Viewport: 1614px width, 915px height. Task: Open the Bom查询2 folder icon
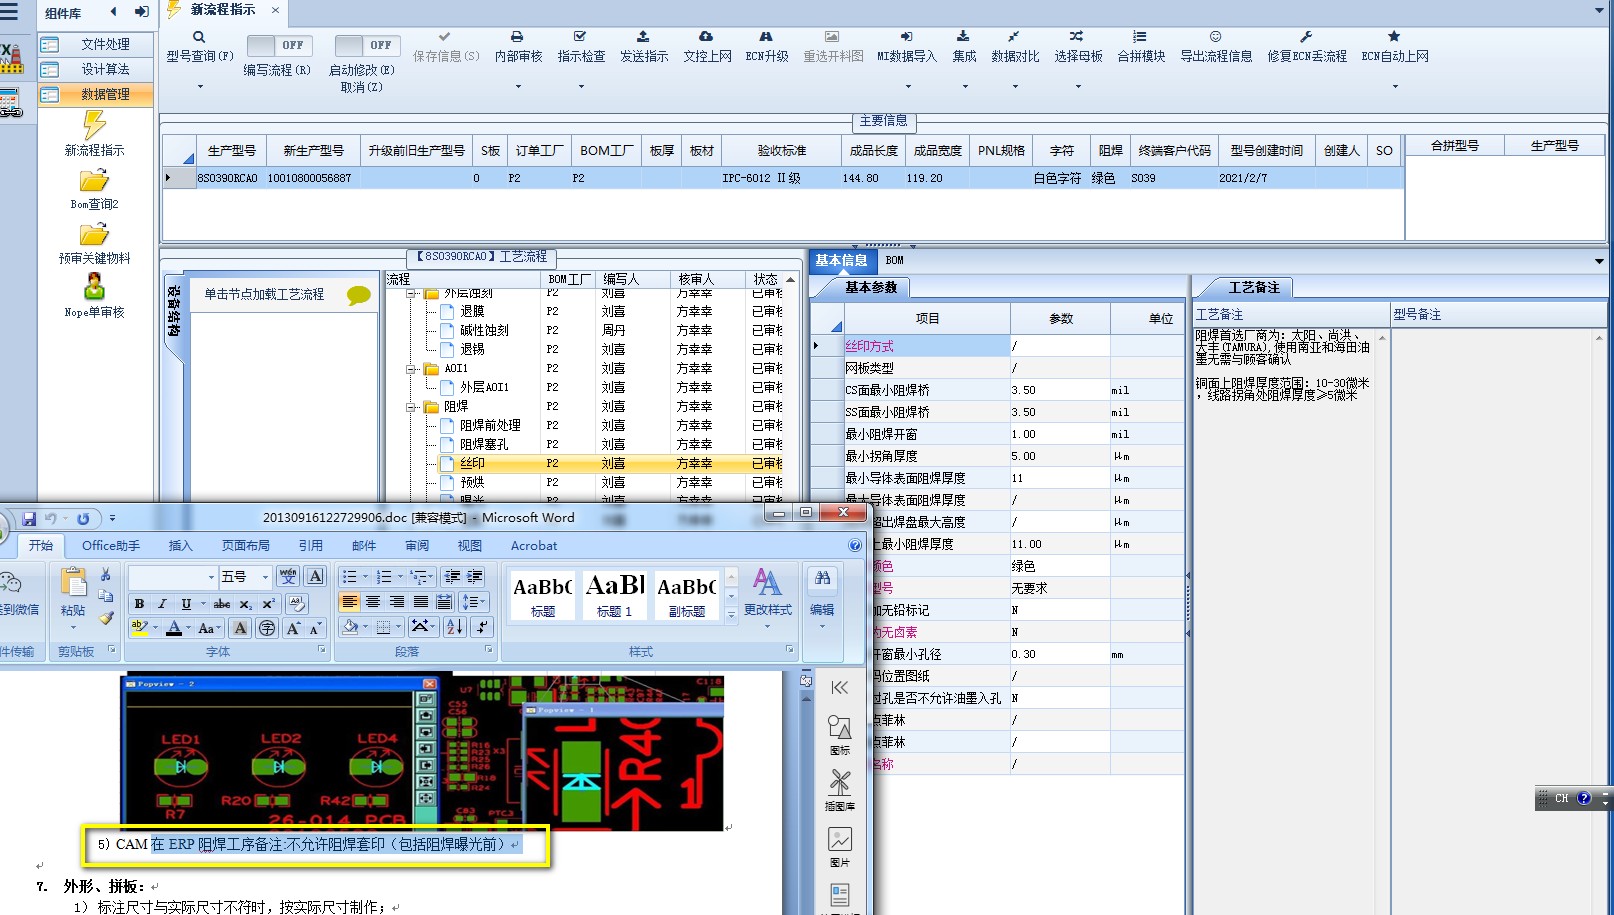click(x=94, y=181)
